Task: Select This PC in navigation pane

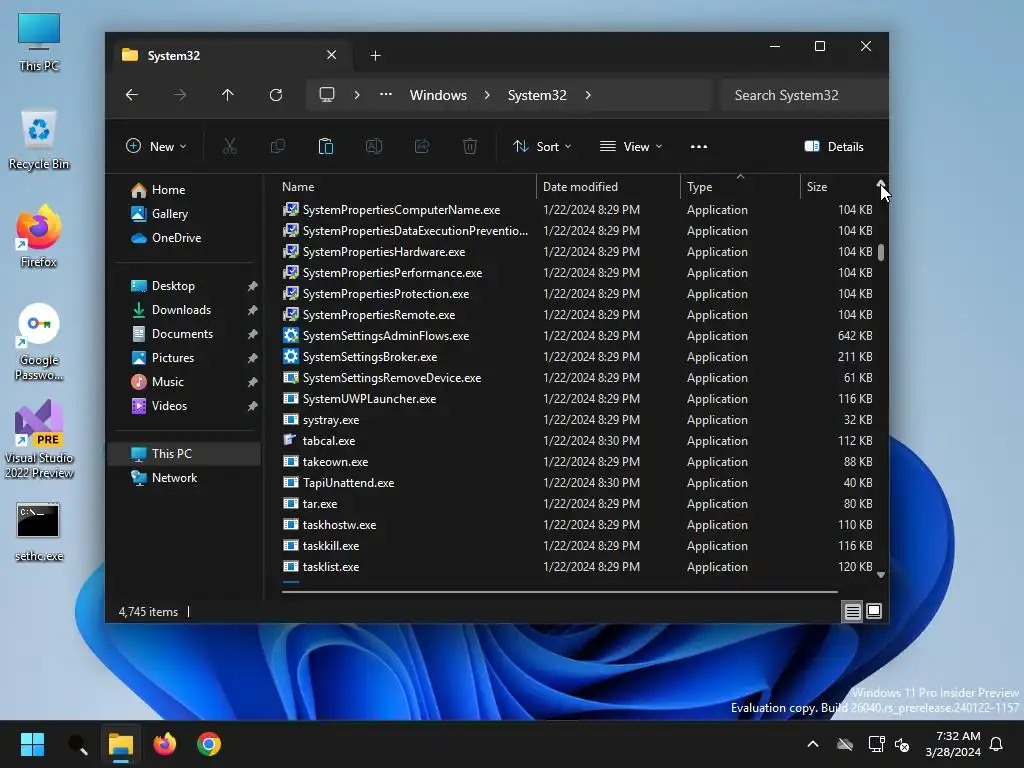Action: pos(184,454)
